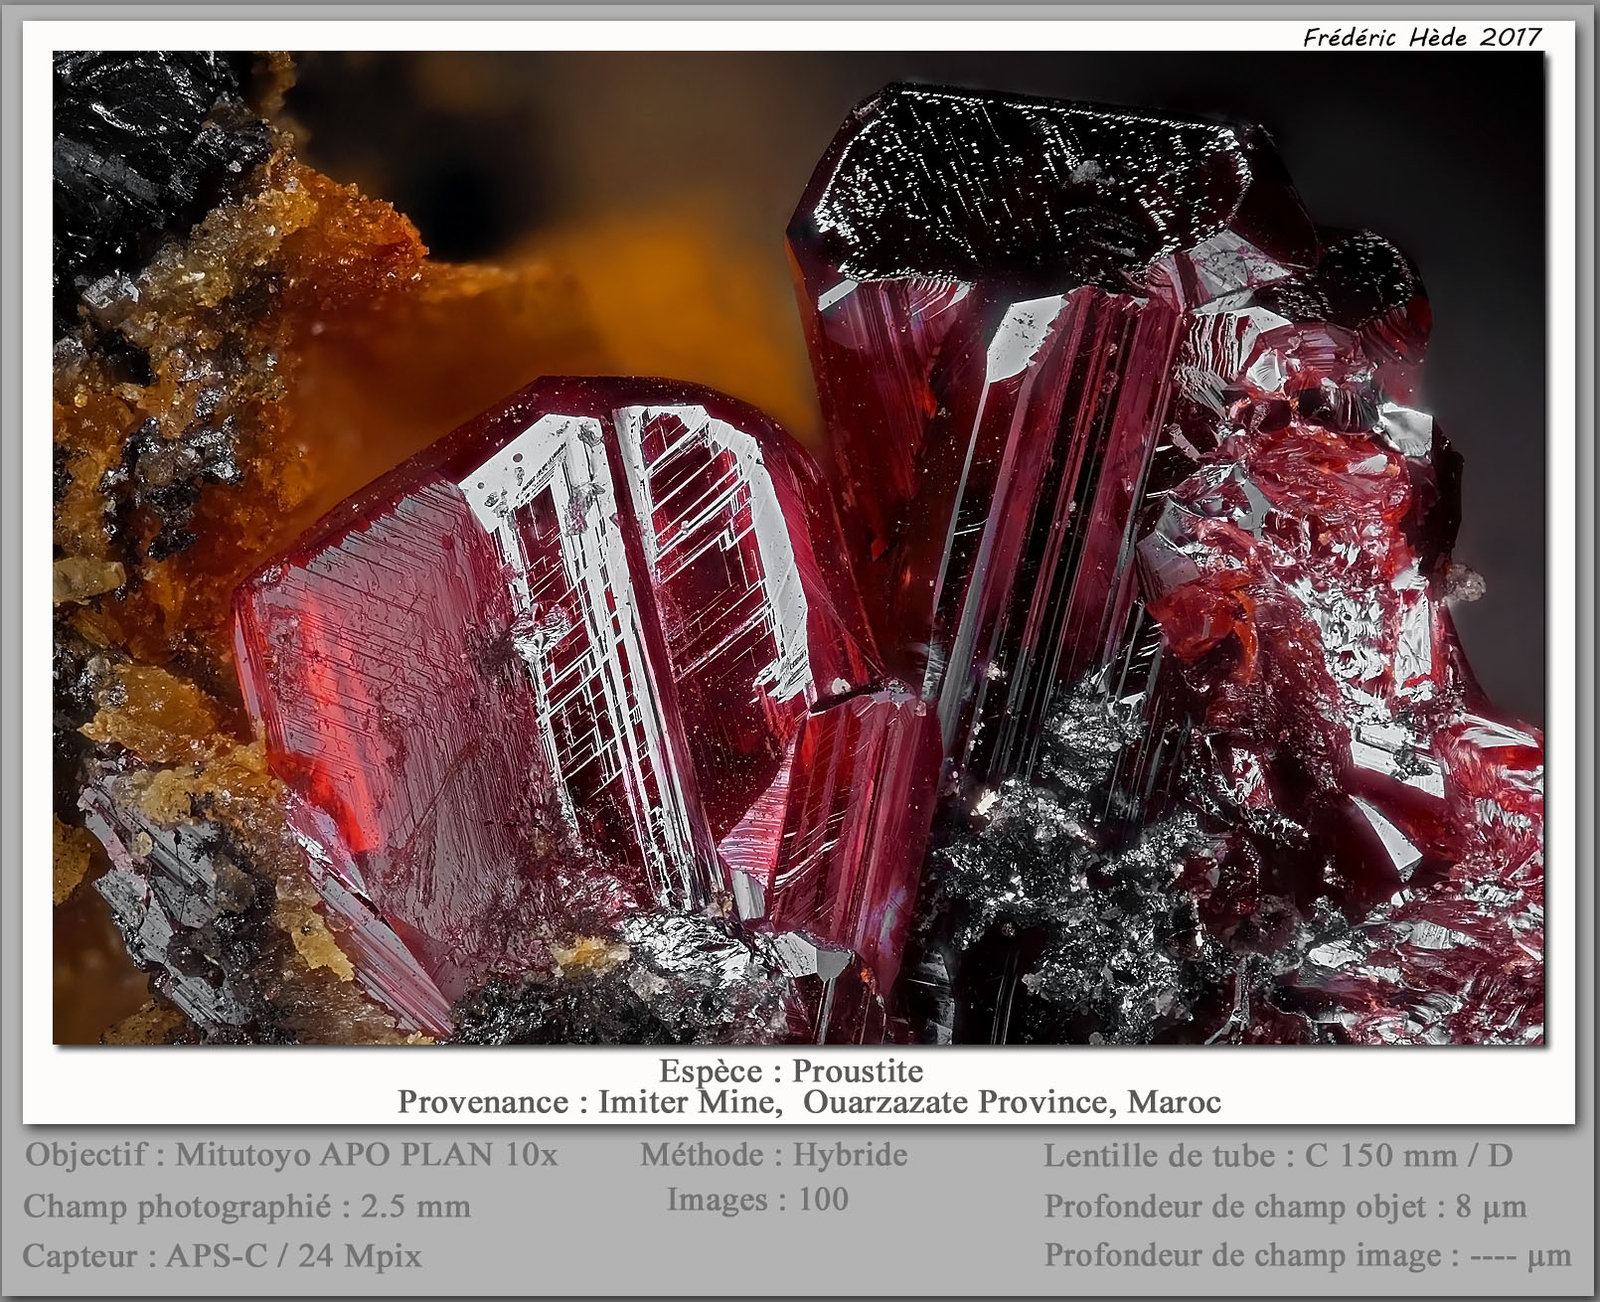Click the 'Espèce : Proustite' caption
The image size is (1600, 1302).
[x=791, y=1071]
